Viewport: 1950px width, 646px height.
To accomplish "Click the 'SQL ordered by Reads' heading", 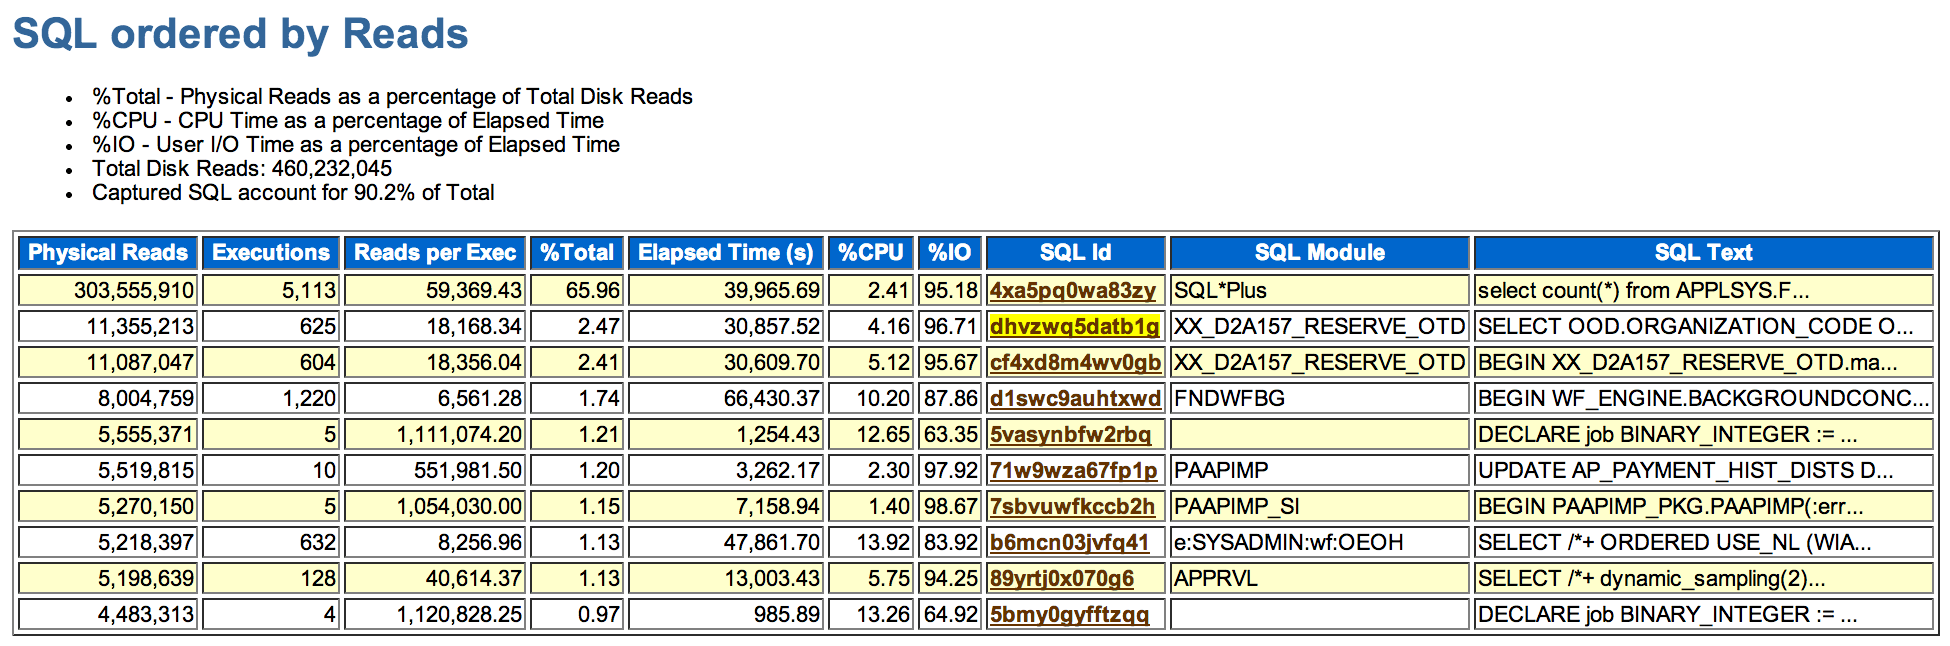I will click(x=240, y=34).
